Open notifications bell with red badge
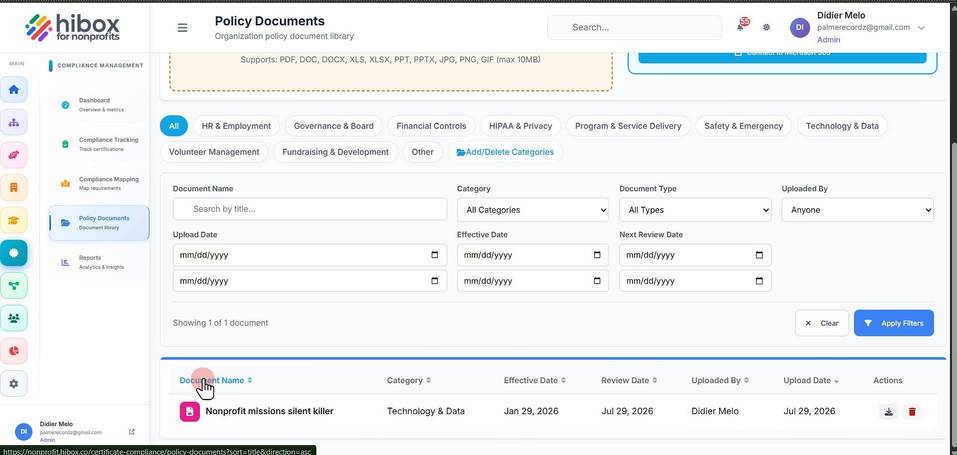 [x=742, y=26]
